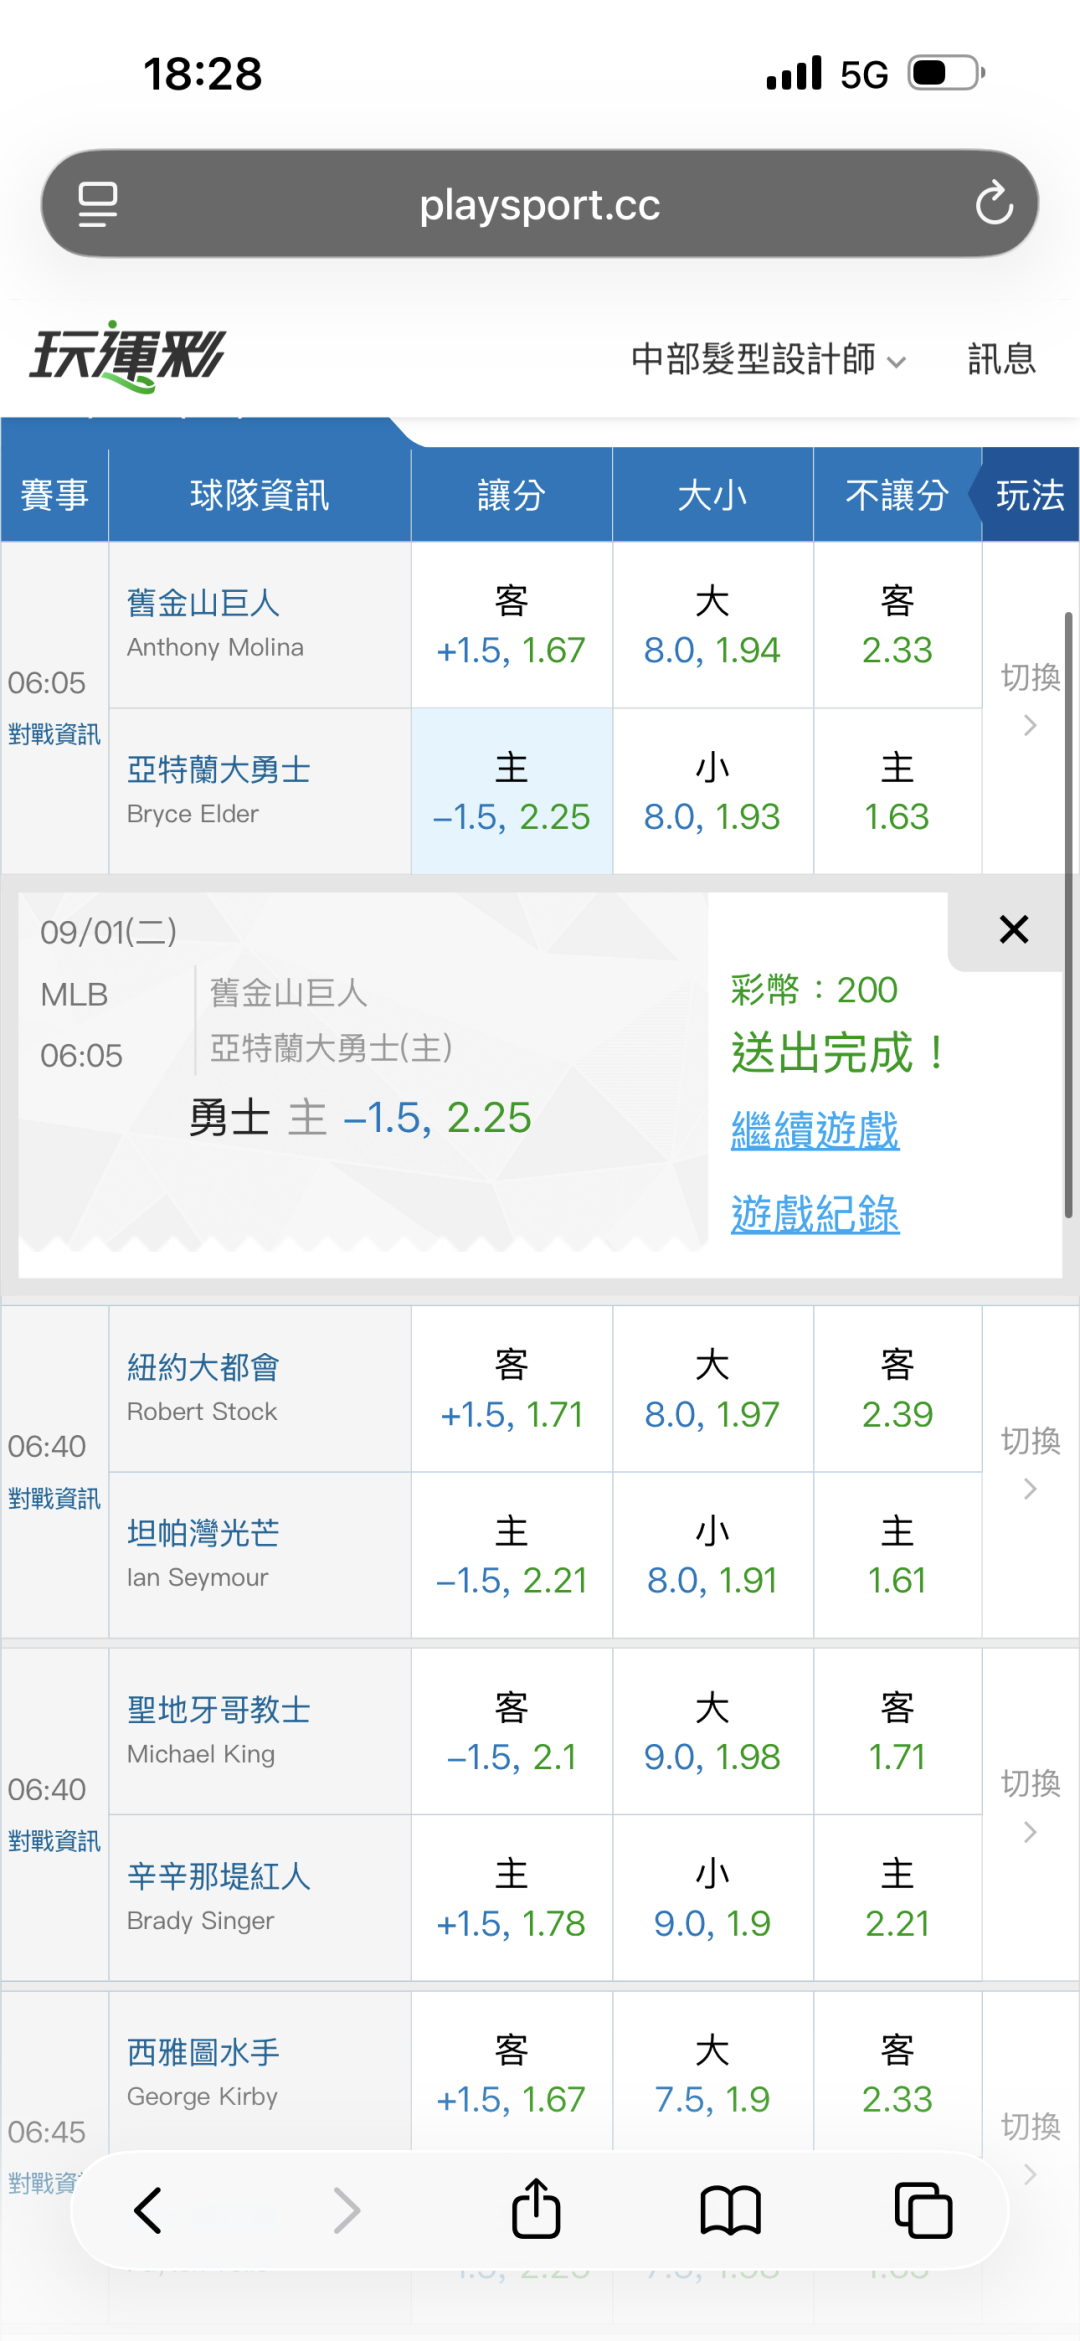Tap the Safari back arrow
The image size is (1080, 2341).
(x=148, y=2210)
